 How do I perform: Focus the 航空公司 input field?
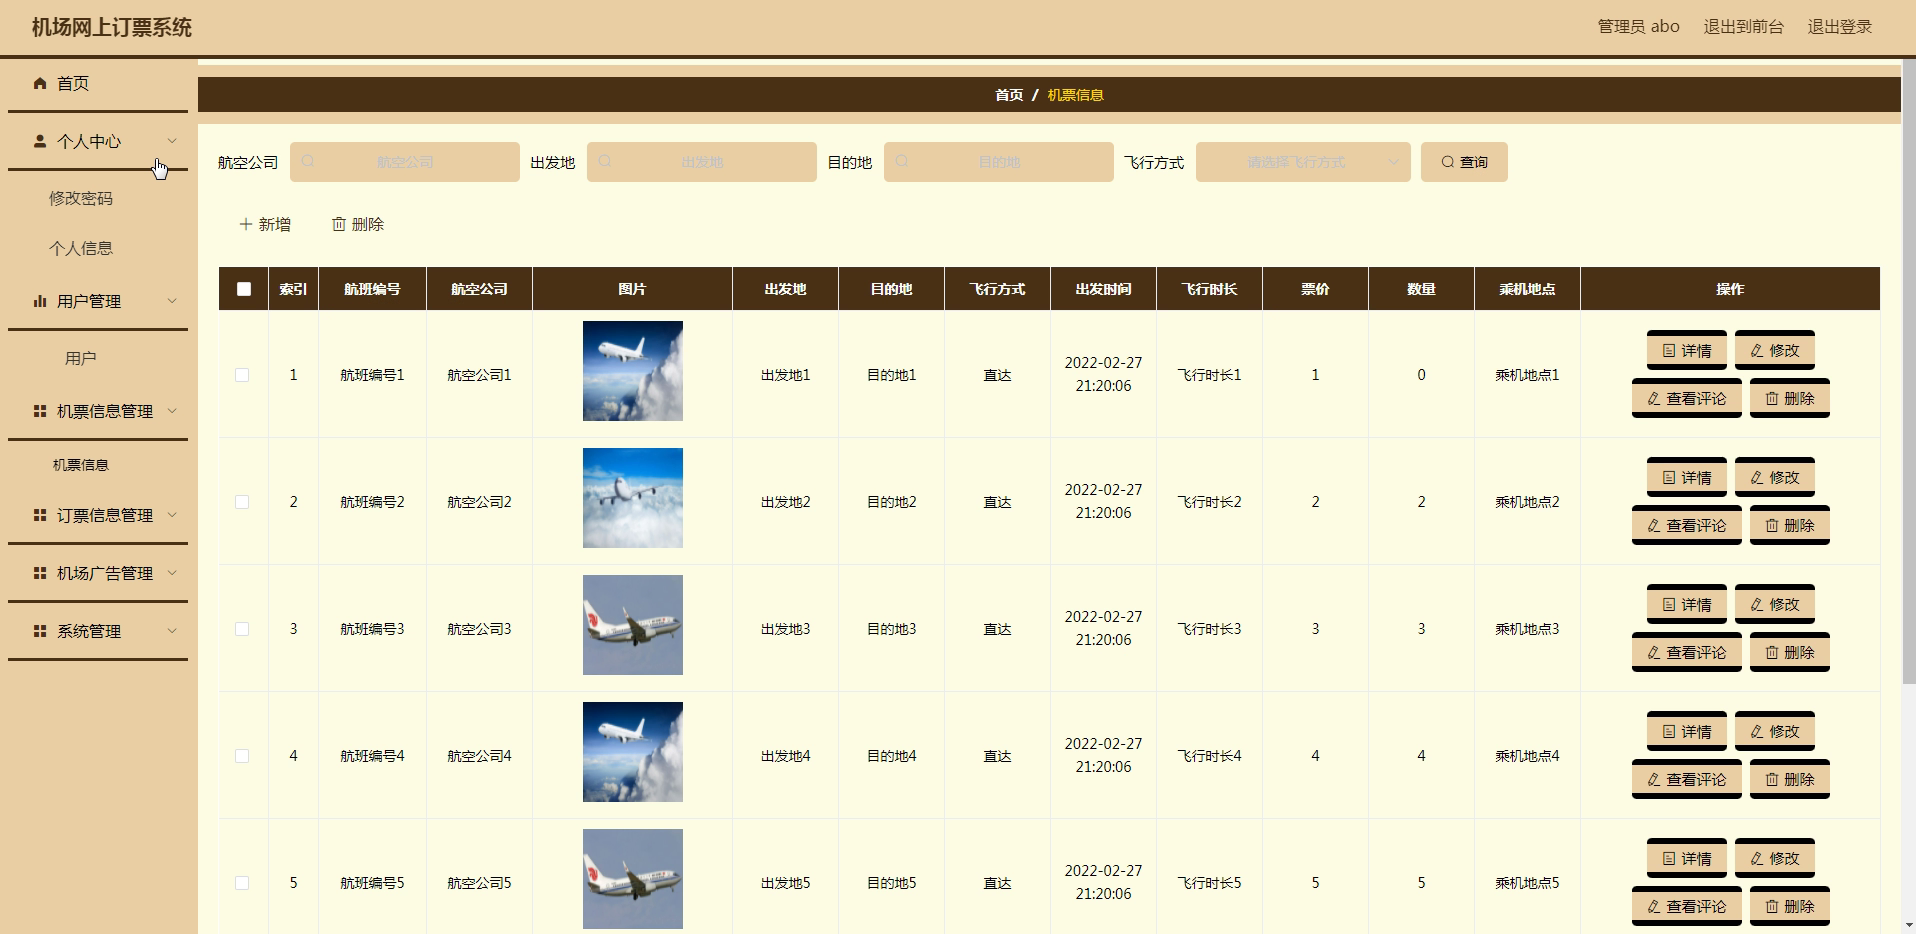pyautogui.click(x=405, y=162)
